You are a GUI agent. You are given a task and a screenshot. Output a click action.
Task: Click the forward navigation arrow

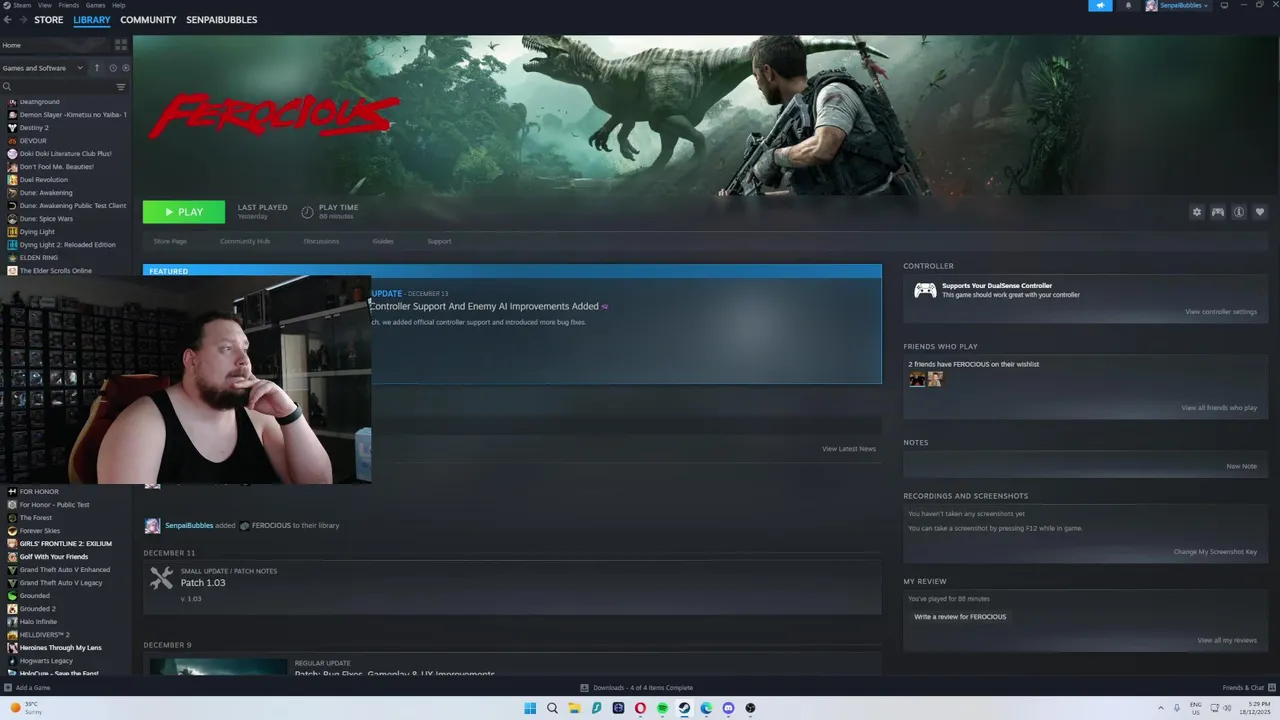(22, 20)
